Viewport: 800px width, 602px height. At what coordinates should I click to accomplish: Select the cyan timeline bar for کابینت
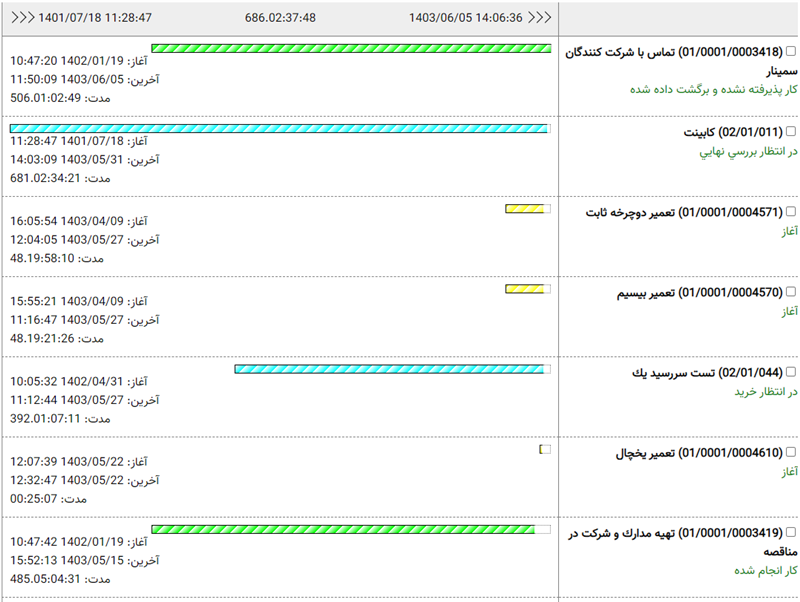(x=279, y=128)
